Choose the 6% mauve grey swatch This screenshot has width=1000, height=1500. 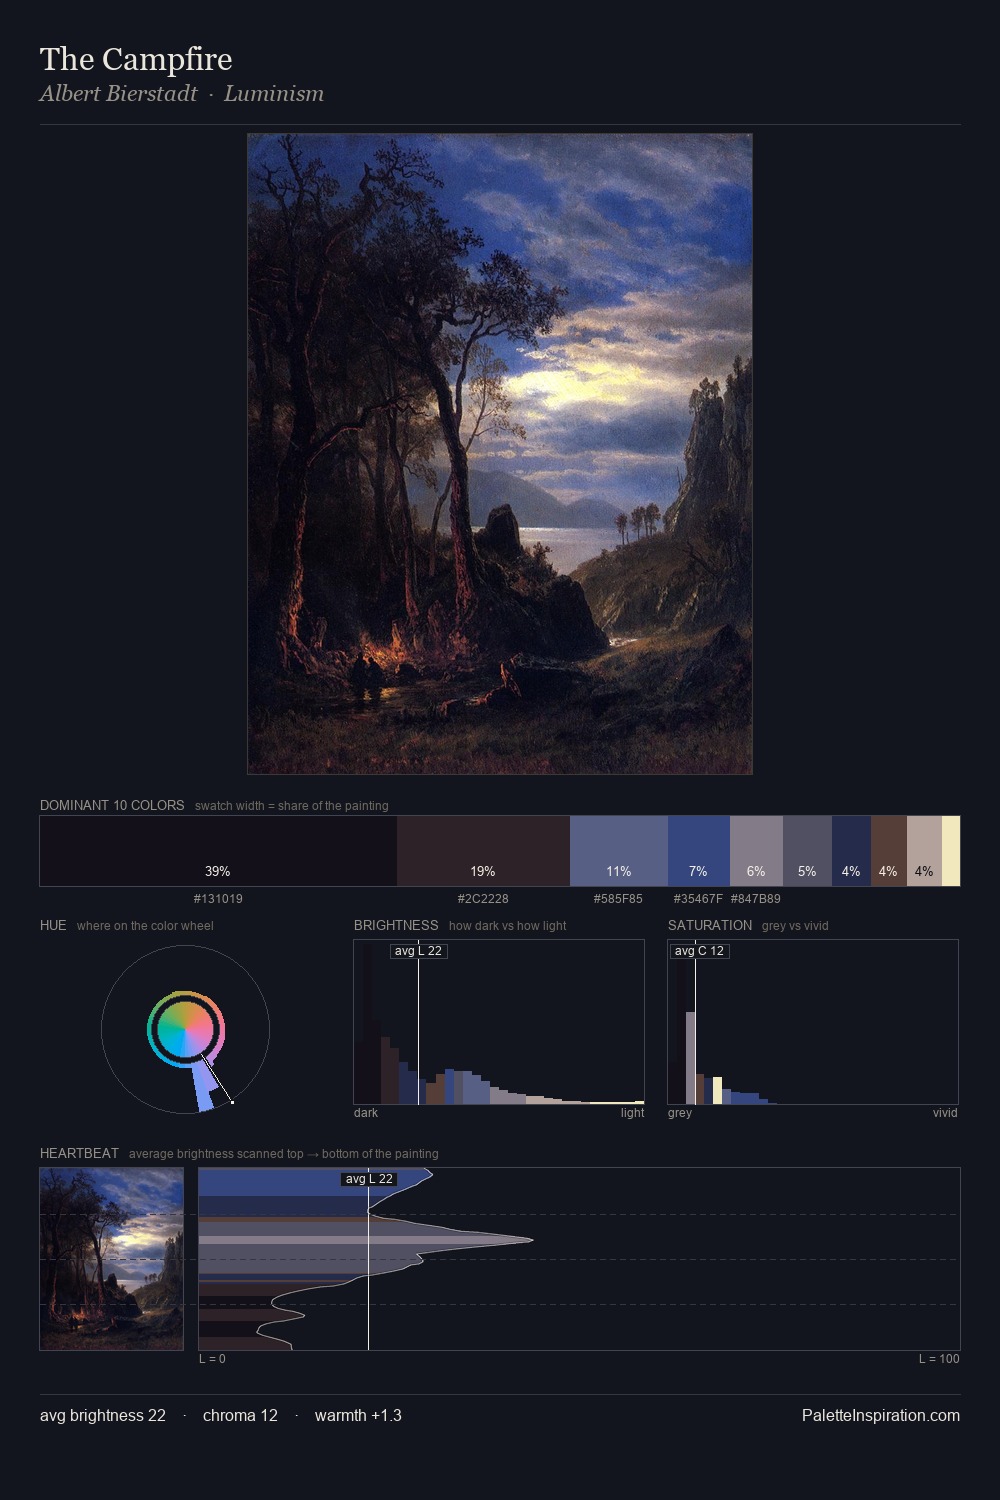coord(756,851)
